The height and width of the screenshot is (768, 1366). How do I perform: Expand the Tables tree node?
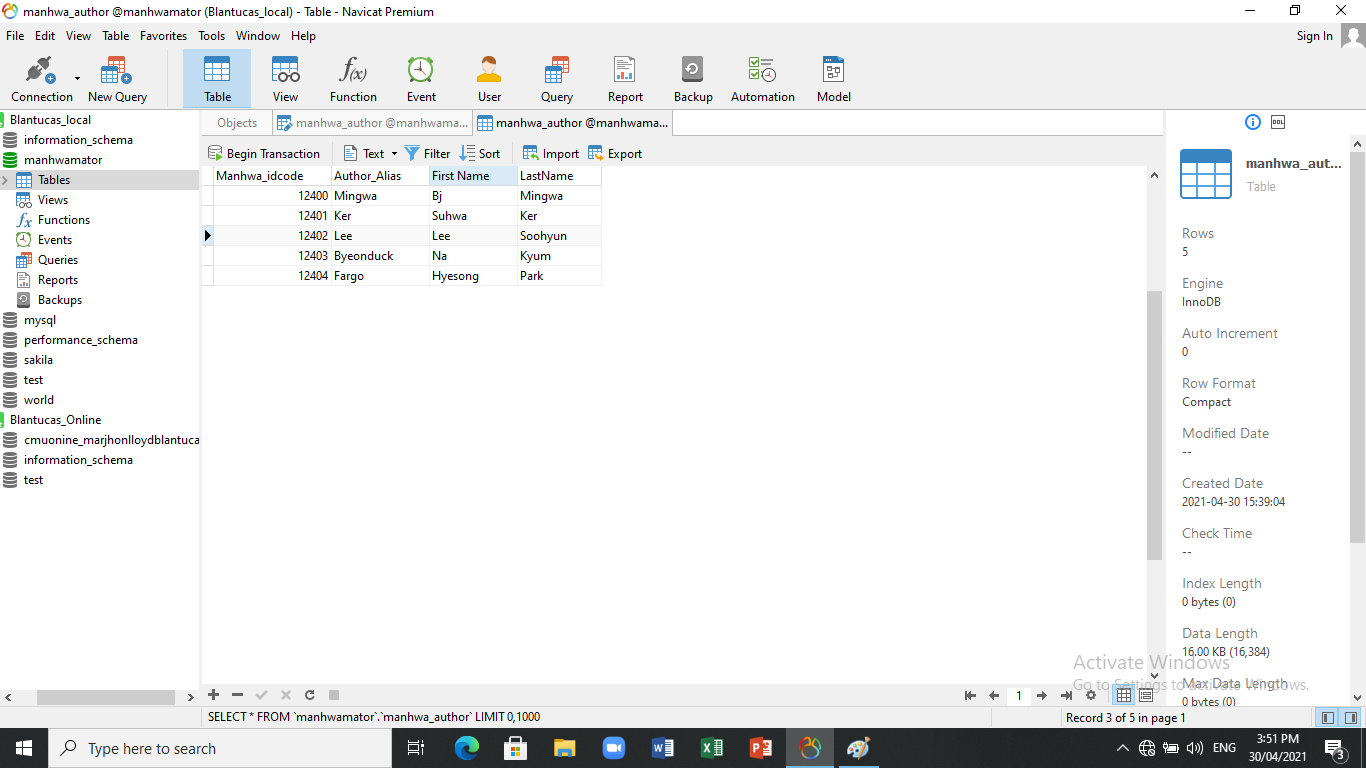(x=6, y=180)
